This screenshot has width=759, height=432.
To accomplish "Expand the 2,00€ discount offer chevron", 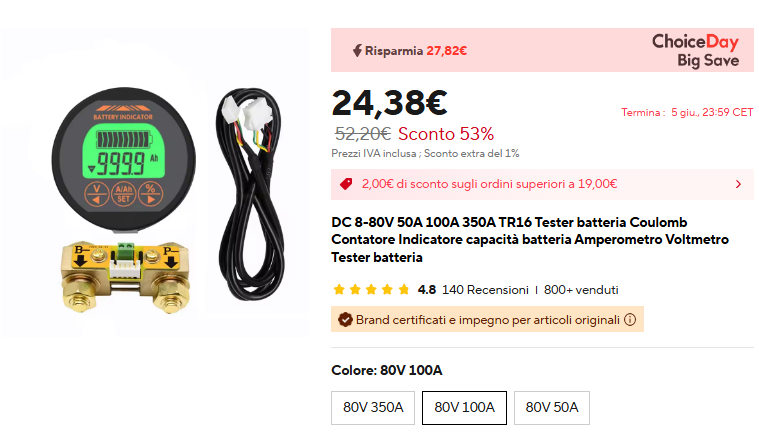I will point(738,184).
